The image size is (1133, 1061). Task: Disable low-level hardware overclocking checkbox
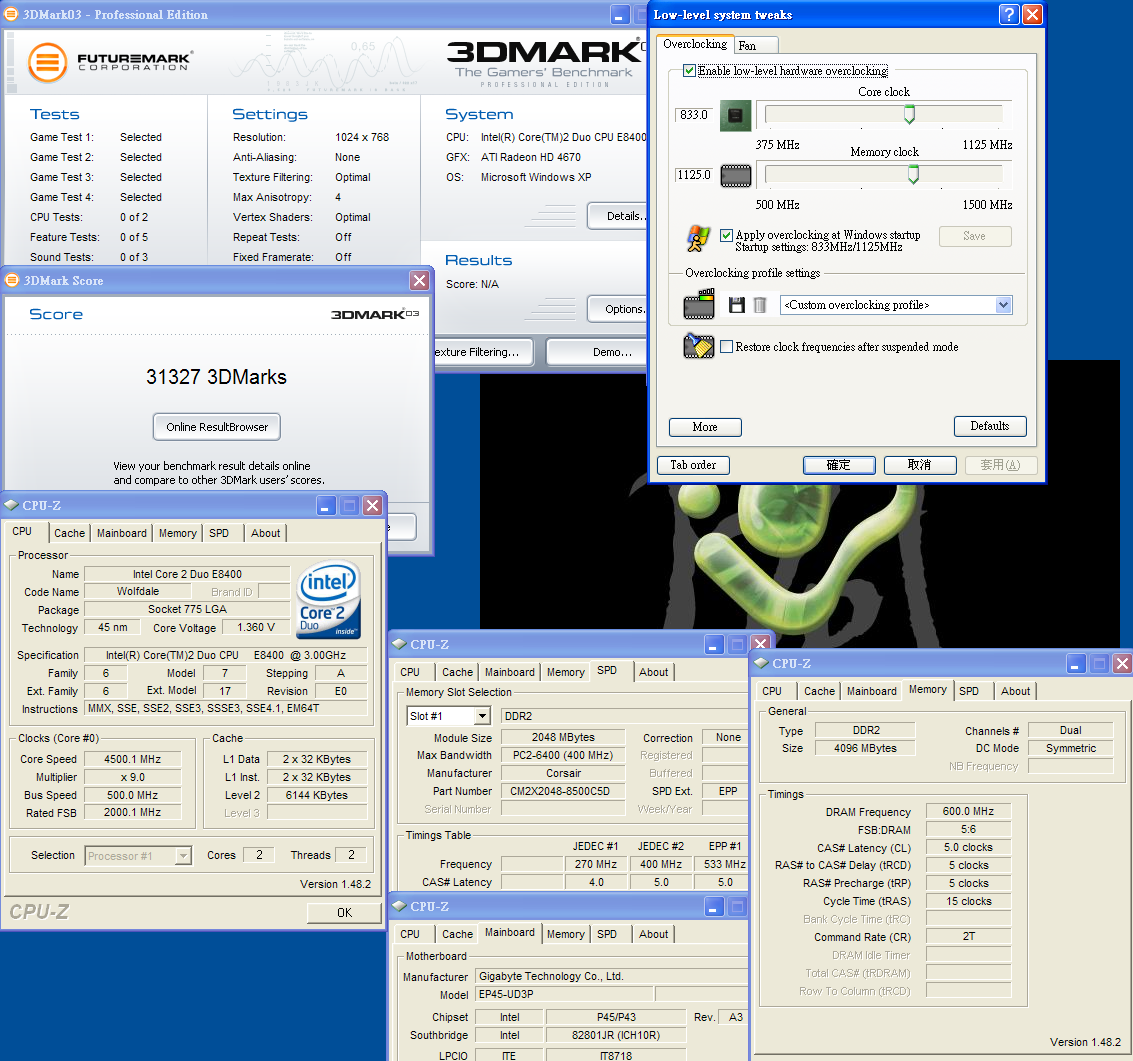point(689,71)
